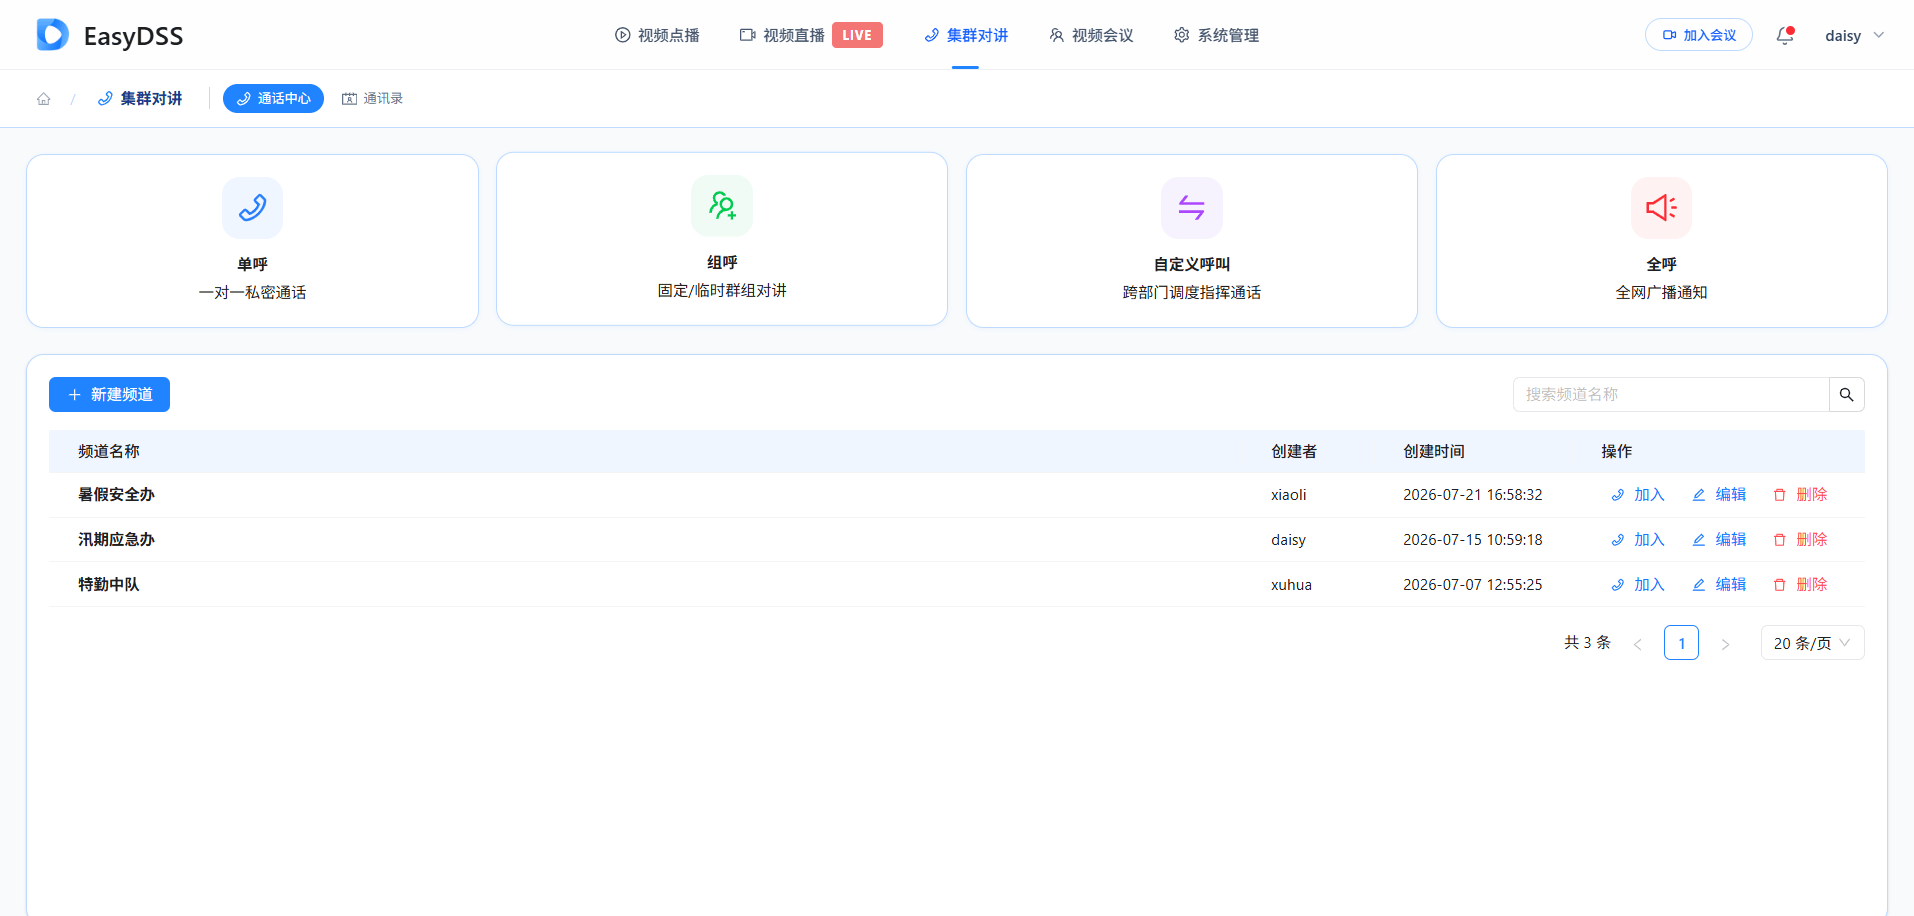The width and height of the screenshot is (1914, 916).
Task: Click the 创建者 column header
Action: (x=1294, y=451)
